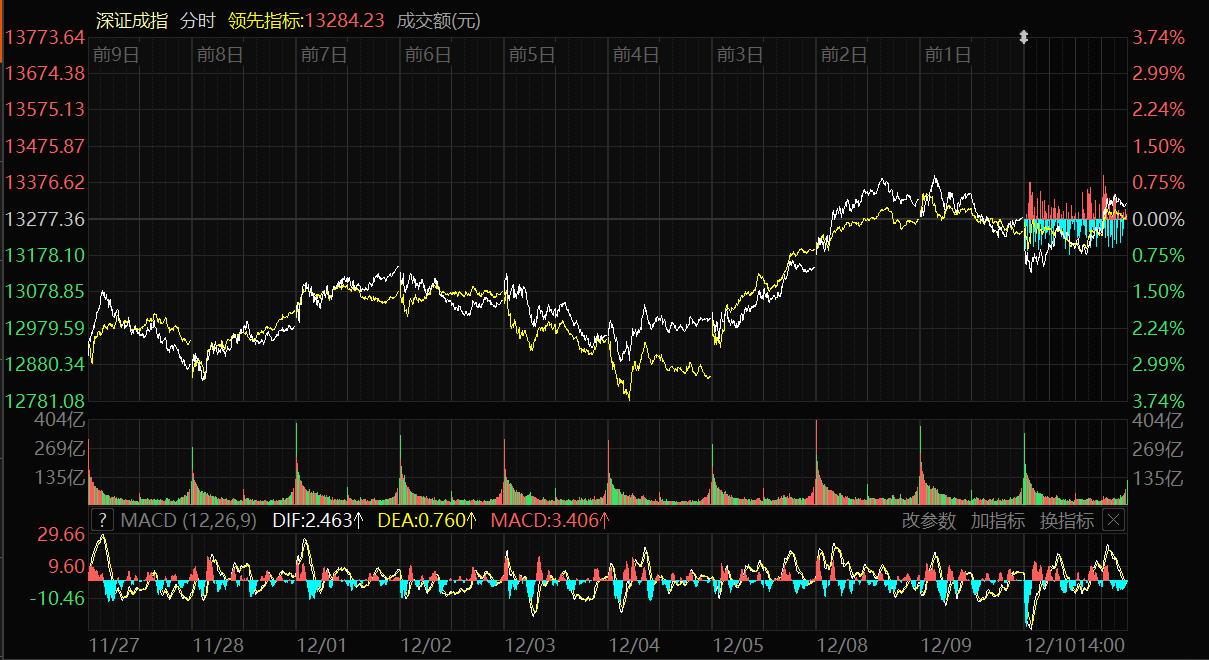Viewport: 1209px width, 660px height.
Task: Click 加指标 to add an indicator
Action: (997, 521)
